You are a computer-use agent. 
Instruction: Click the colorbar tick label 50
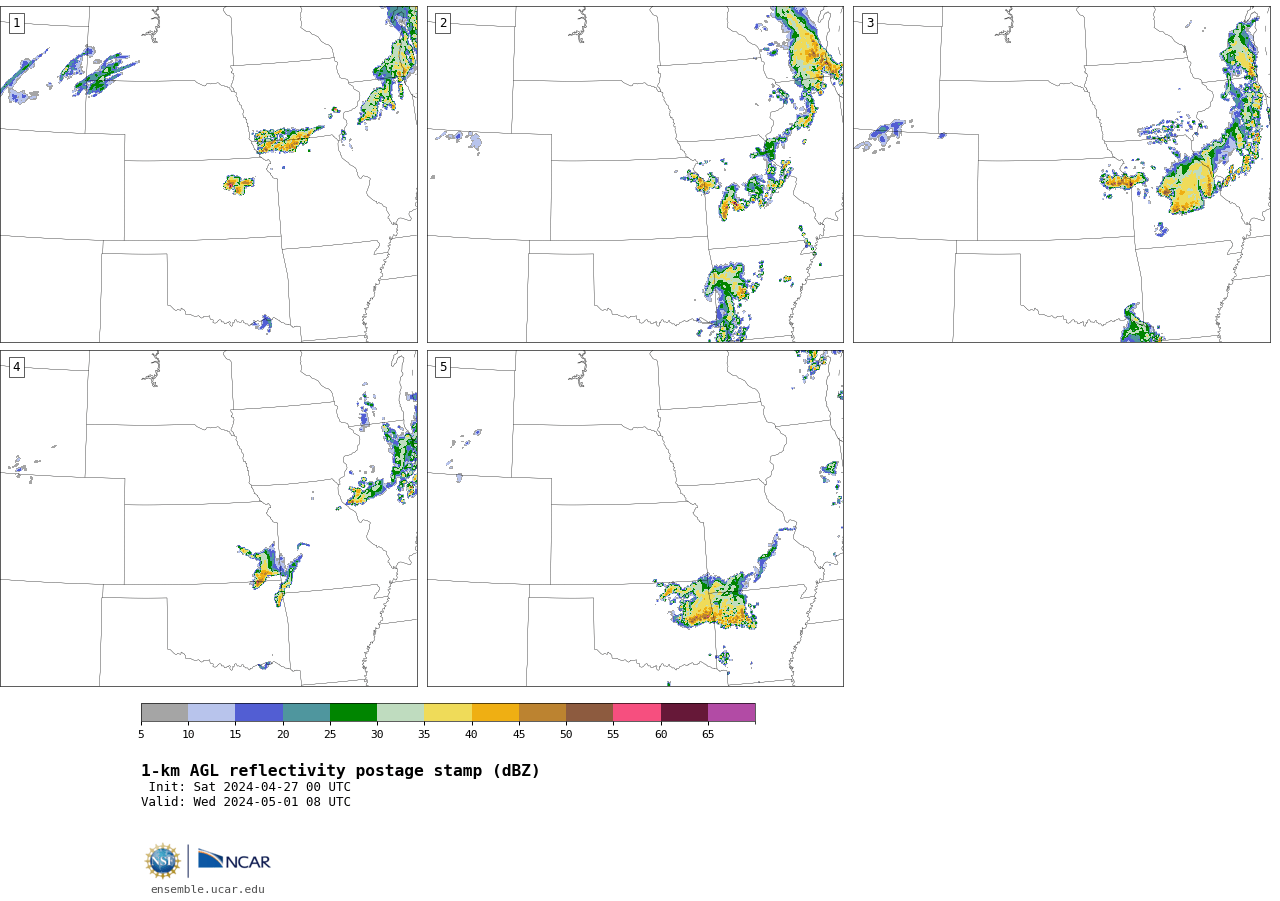[x=566, y=735]
